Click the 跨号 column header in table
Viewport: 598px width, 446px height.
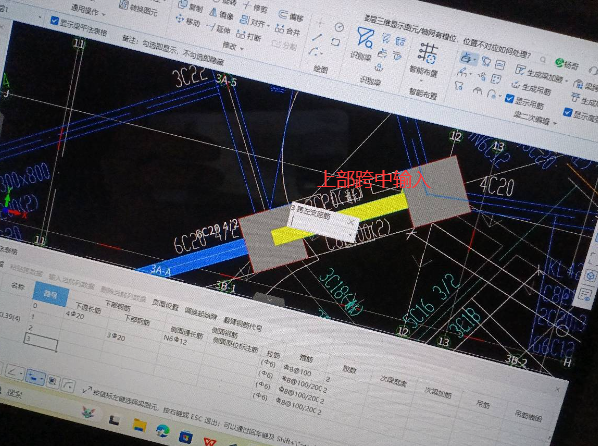pos(51,294)
